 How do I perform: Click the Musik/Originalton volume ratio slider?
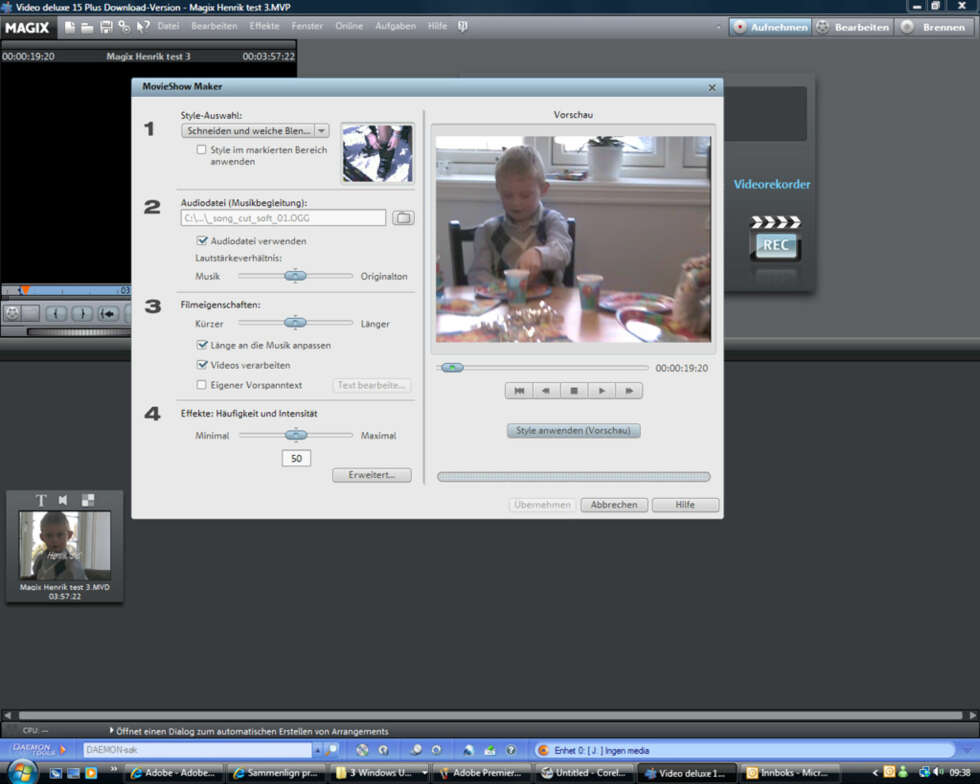tap(295, 276)
